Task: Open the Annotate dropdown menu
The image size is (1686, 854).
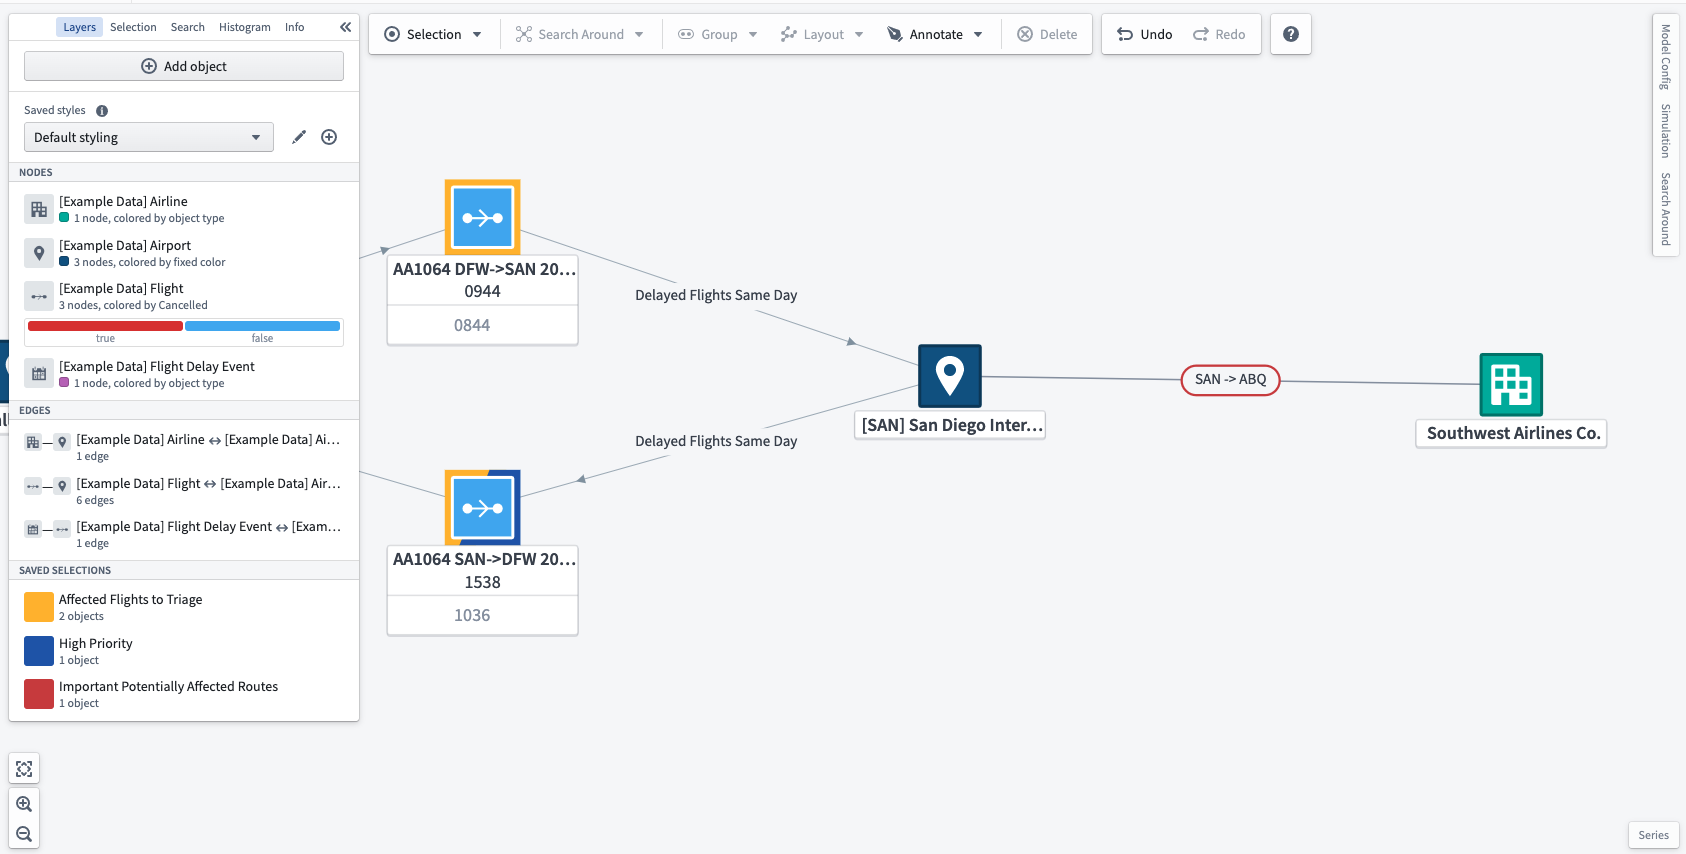Action: click(x=935, y=34)
